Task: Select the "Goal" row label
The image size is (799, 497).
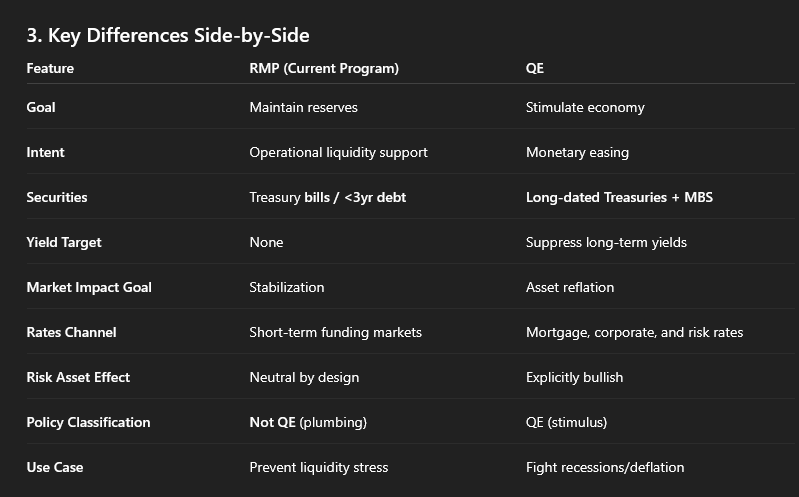Action: tap(41, 107)
